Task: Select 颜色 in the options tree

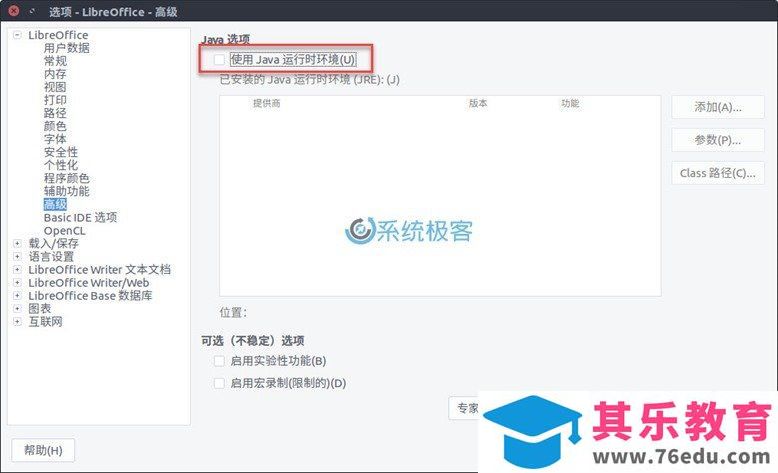Action: click(55, 126)
